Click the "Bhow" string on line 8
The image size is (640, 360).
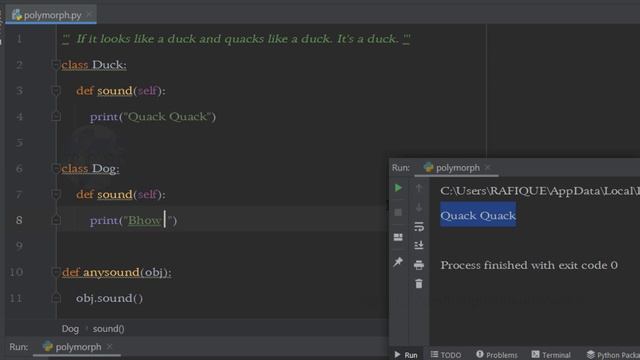pyautogui.click(x=144, y=220)
